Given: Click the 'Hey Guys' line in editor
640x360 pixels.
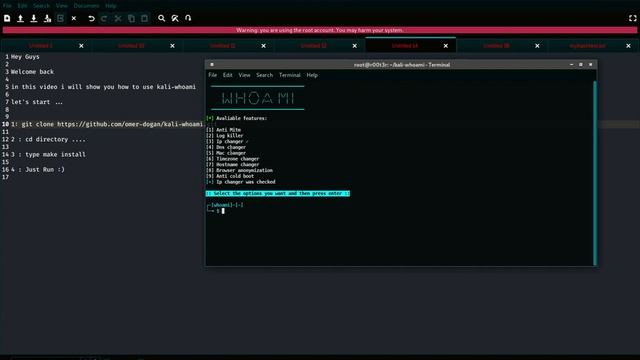Looking at the screenshot, I should 25,57.
